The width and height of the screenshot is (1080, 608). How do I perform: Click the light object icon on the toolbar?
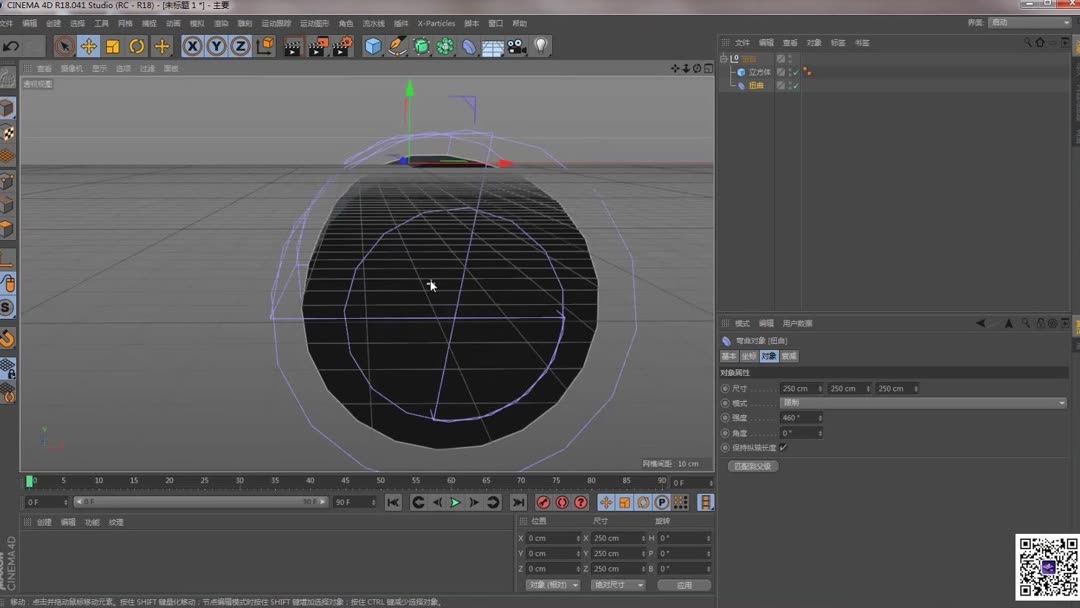[x=540, y=46]
